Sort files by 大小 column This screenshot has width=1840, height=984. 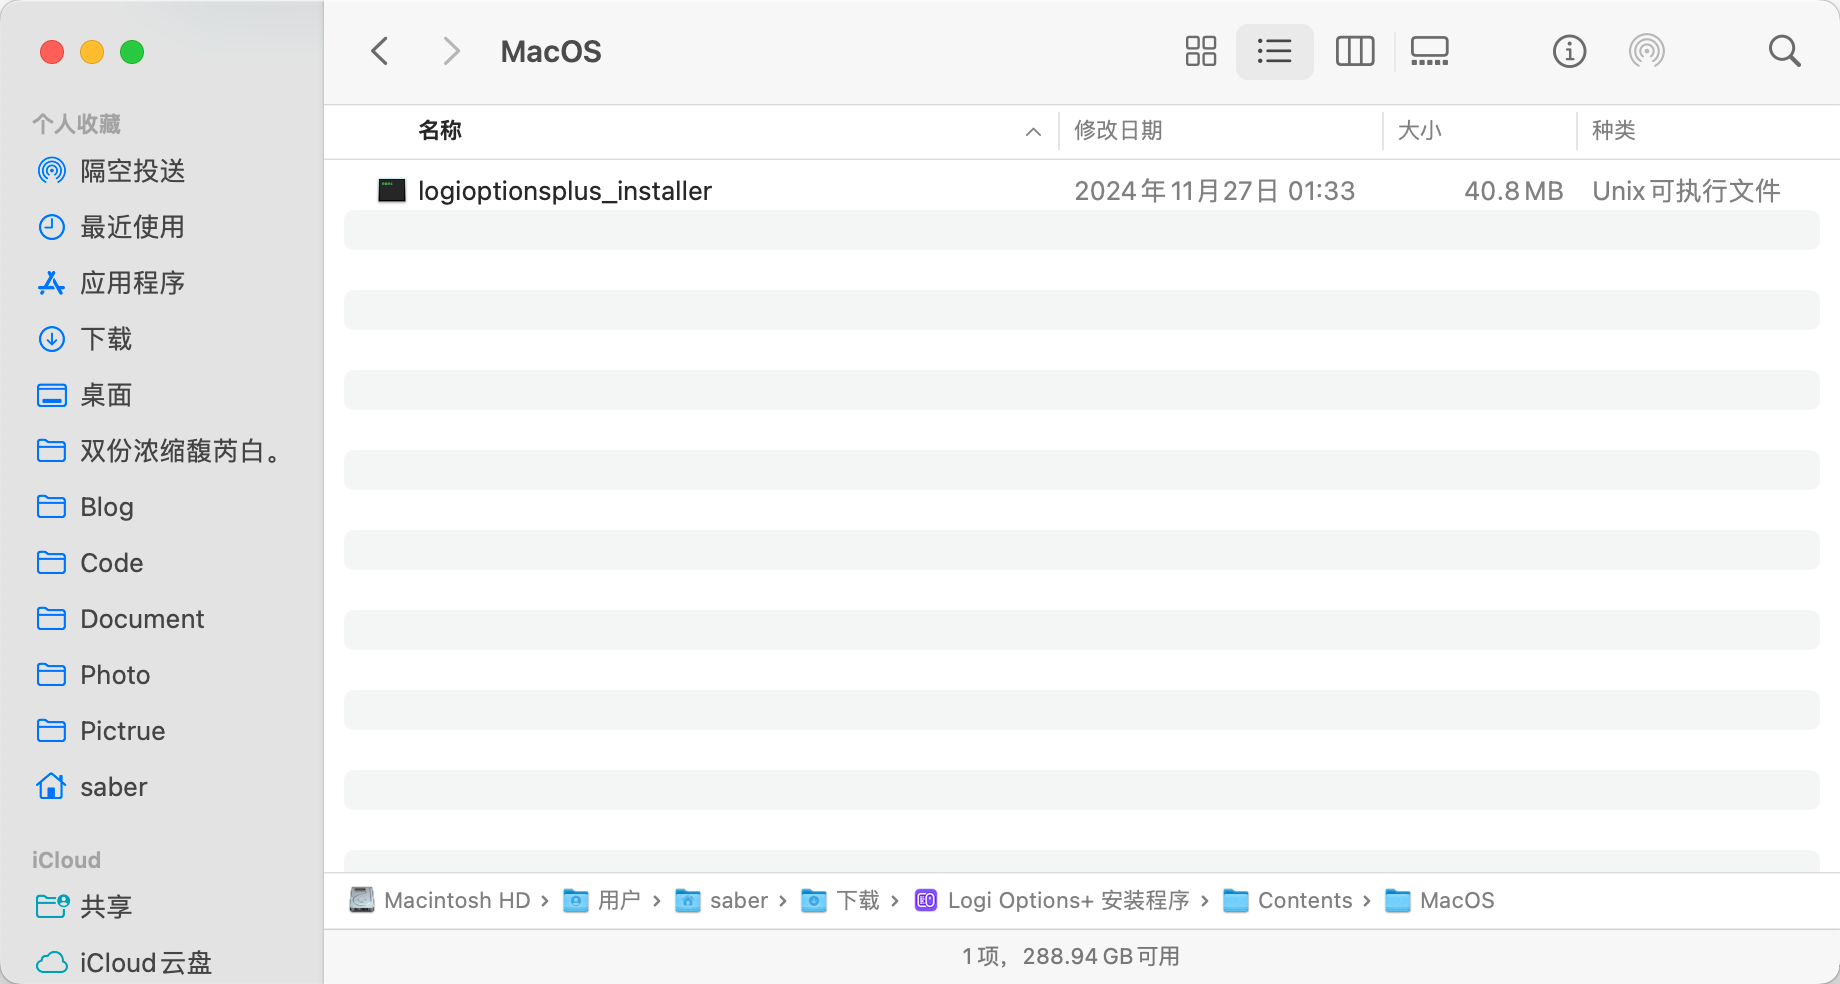(1419, 131)
